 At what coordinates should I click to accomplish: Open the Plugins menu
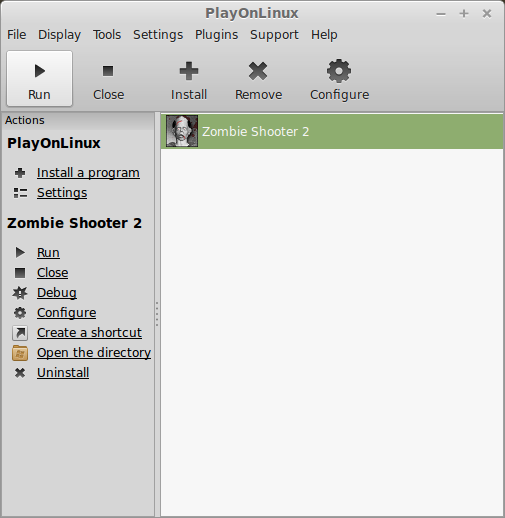(x=216, y=35)
